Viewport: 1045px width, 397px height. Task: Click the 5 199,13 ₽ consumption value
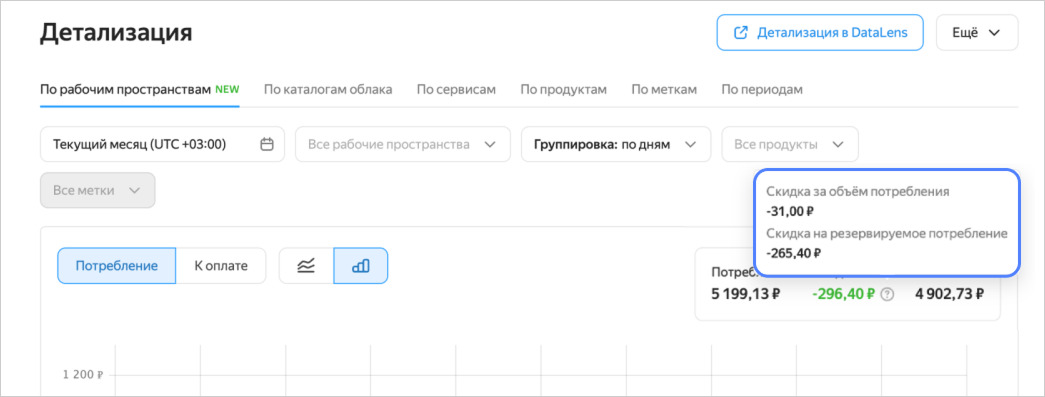tap(746, 294)
